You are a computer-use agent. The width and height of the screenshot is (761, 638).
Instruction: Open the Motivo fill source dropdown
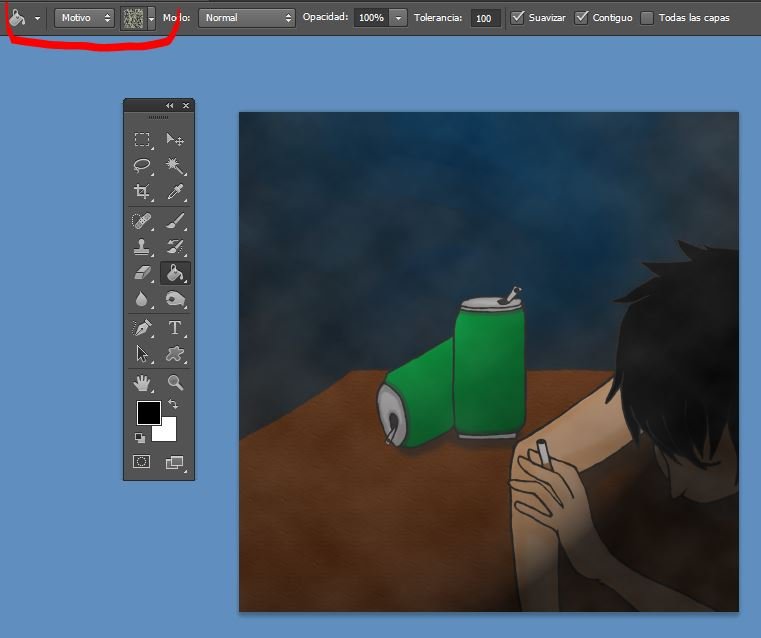pyautogui.click(x=84, y=18)
